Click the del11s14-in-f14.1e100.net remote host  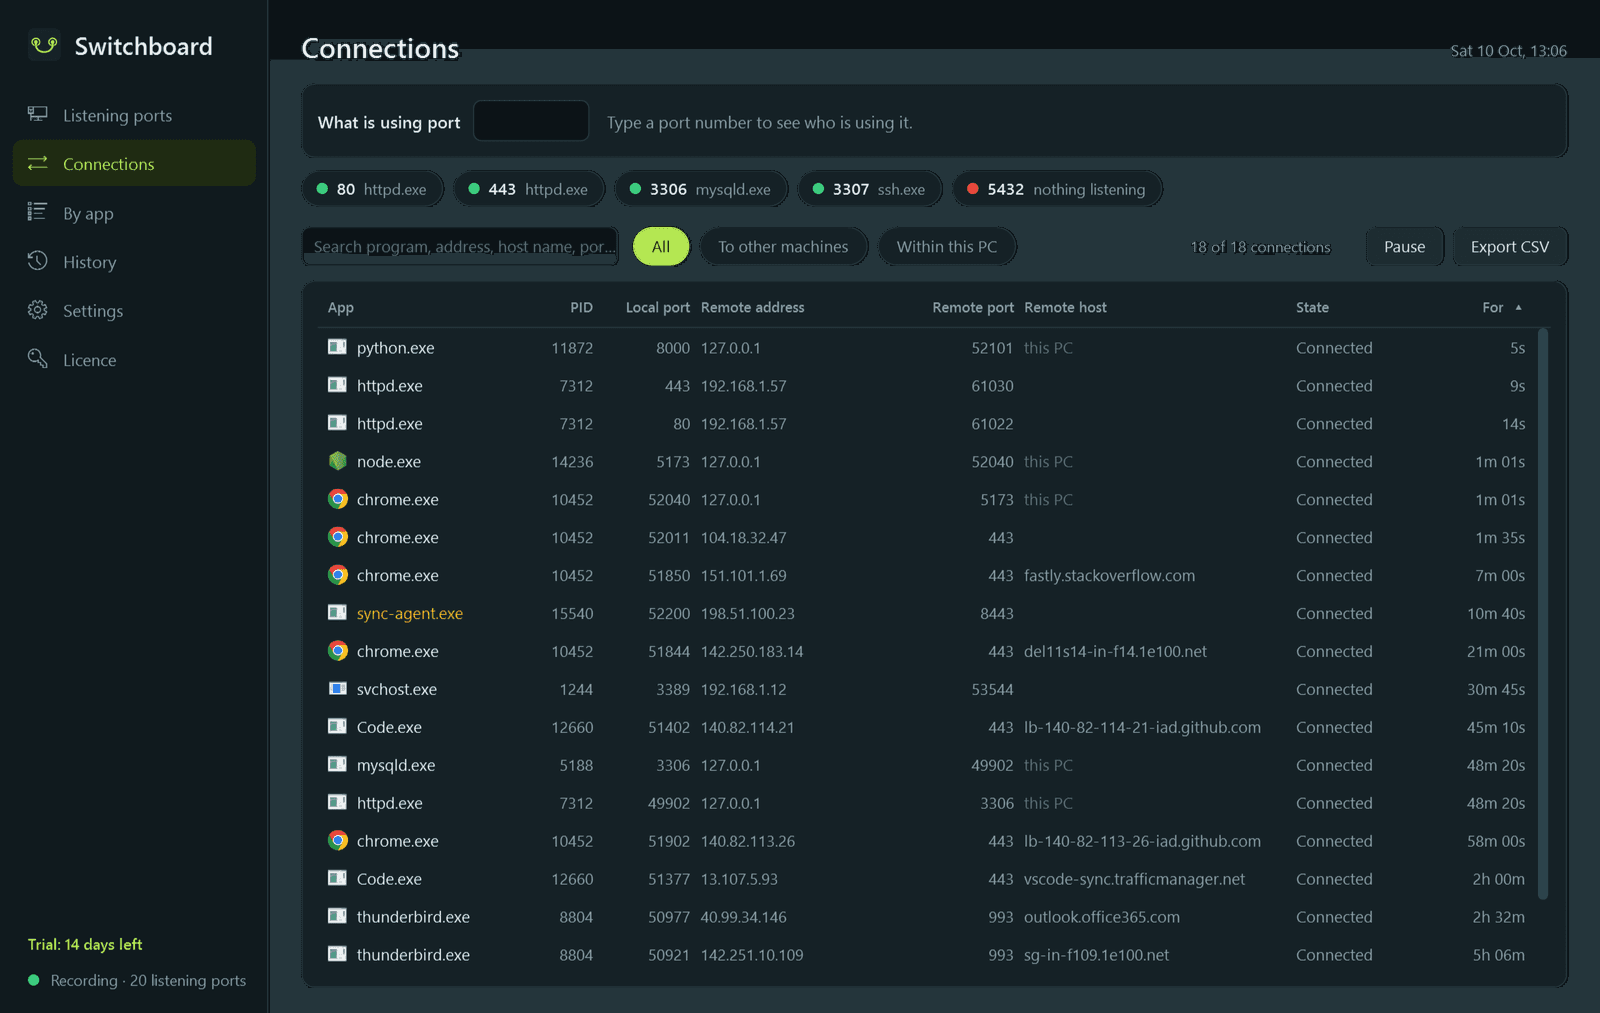click(x=1115, y=651)
